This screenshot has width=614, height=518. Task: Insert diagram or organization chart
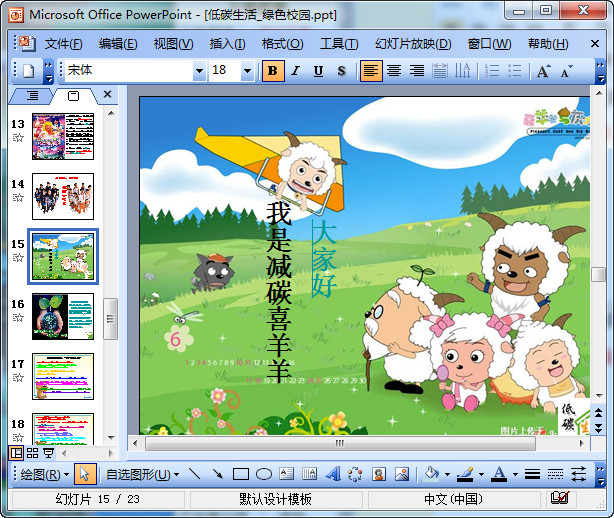coord(355,474)
